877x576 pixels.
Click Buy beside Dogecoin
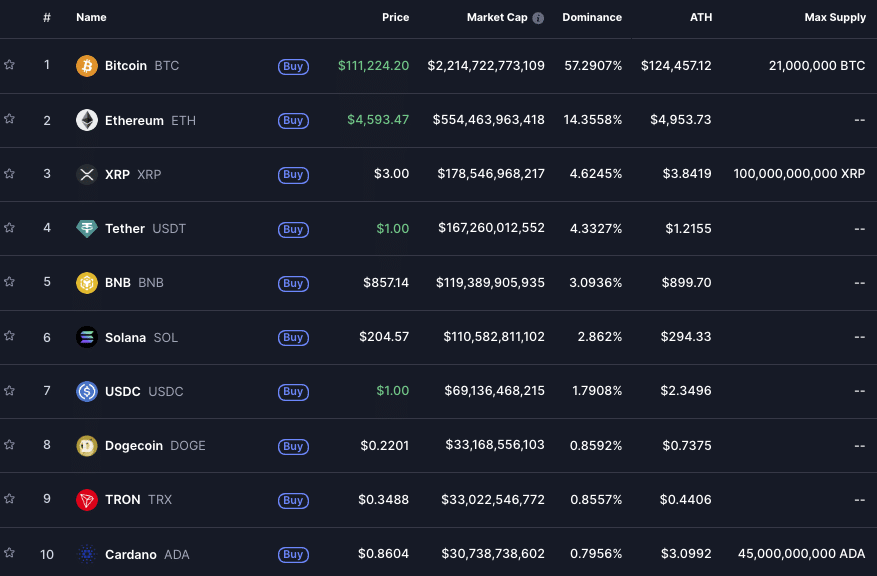pos(293,446)
